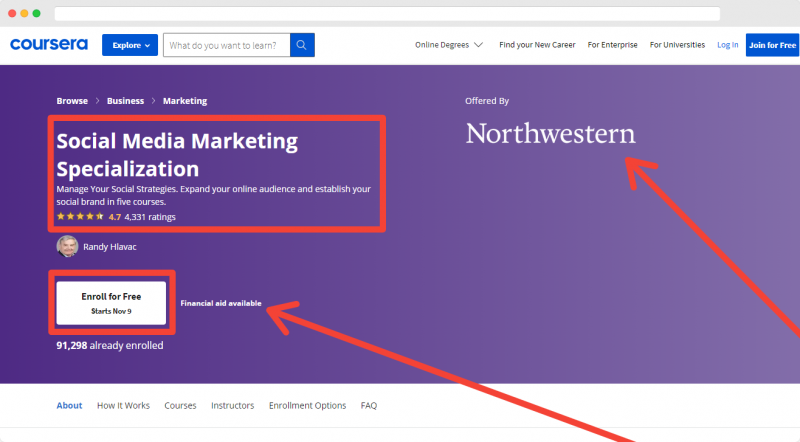This screenshot has width=800, height=442.
Task: Click Randy Hlavac's avatar photo
Action: tap(67, 247)
